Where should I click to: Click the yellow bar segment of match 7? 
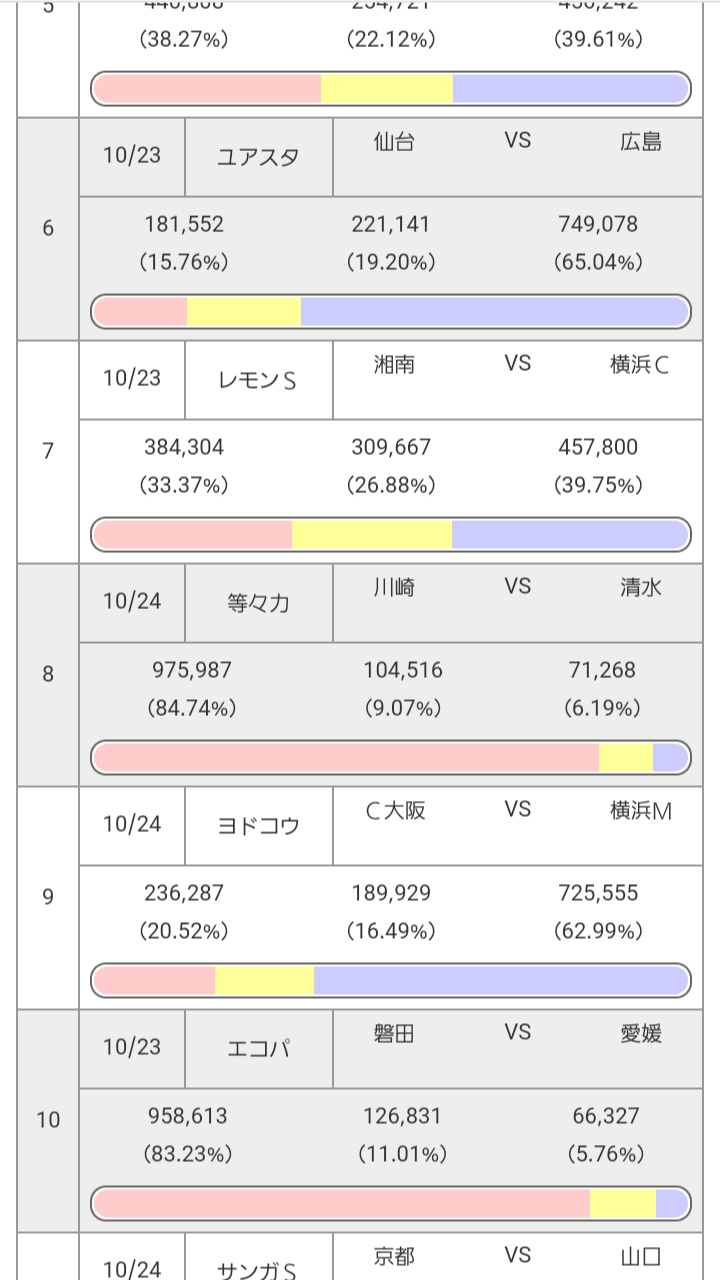371,535
